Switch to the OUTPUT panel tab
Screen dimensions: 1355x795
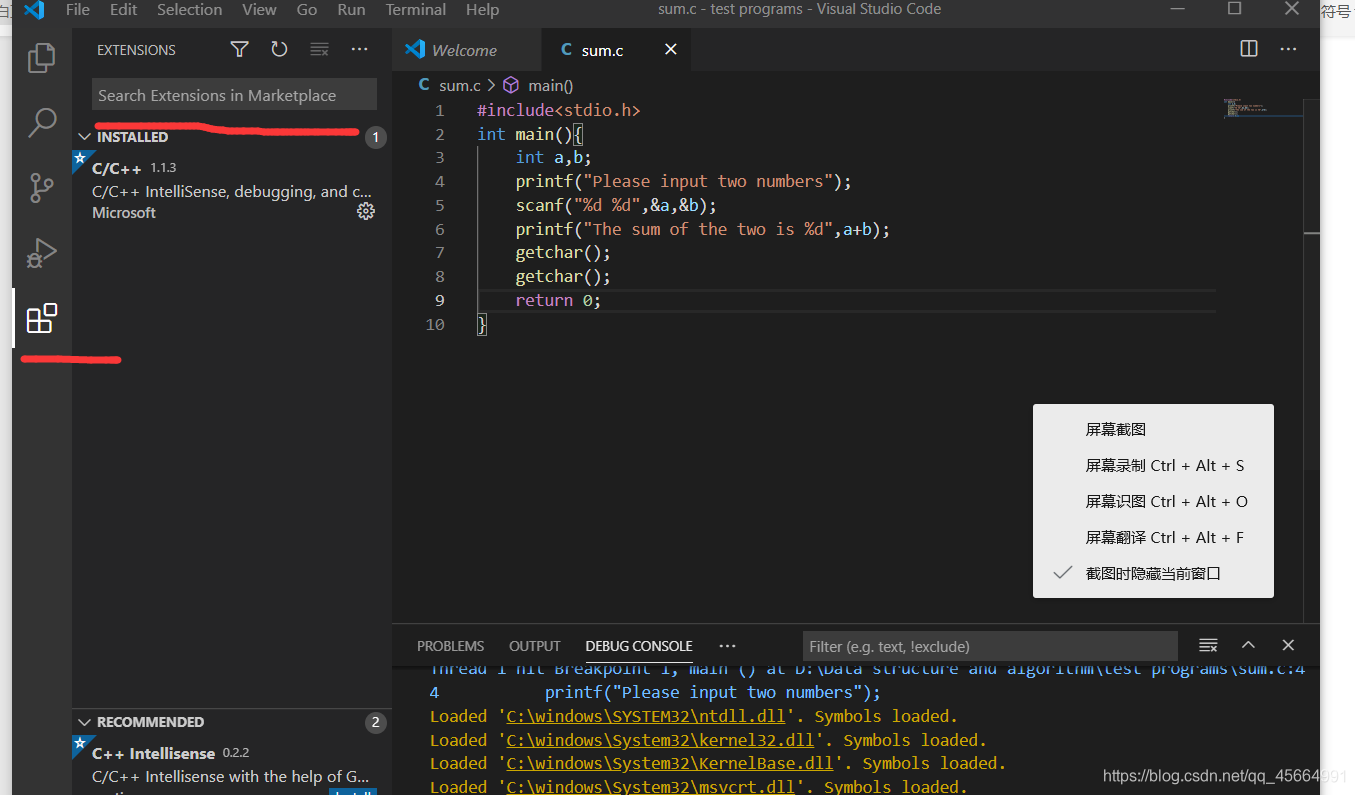point(535,646)
